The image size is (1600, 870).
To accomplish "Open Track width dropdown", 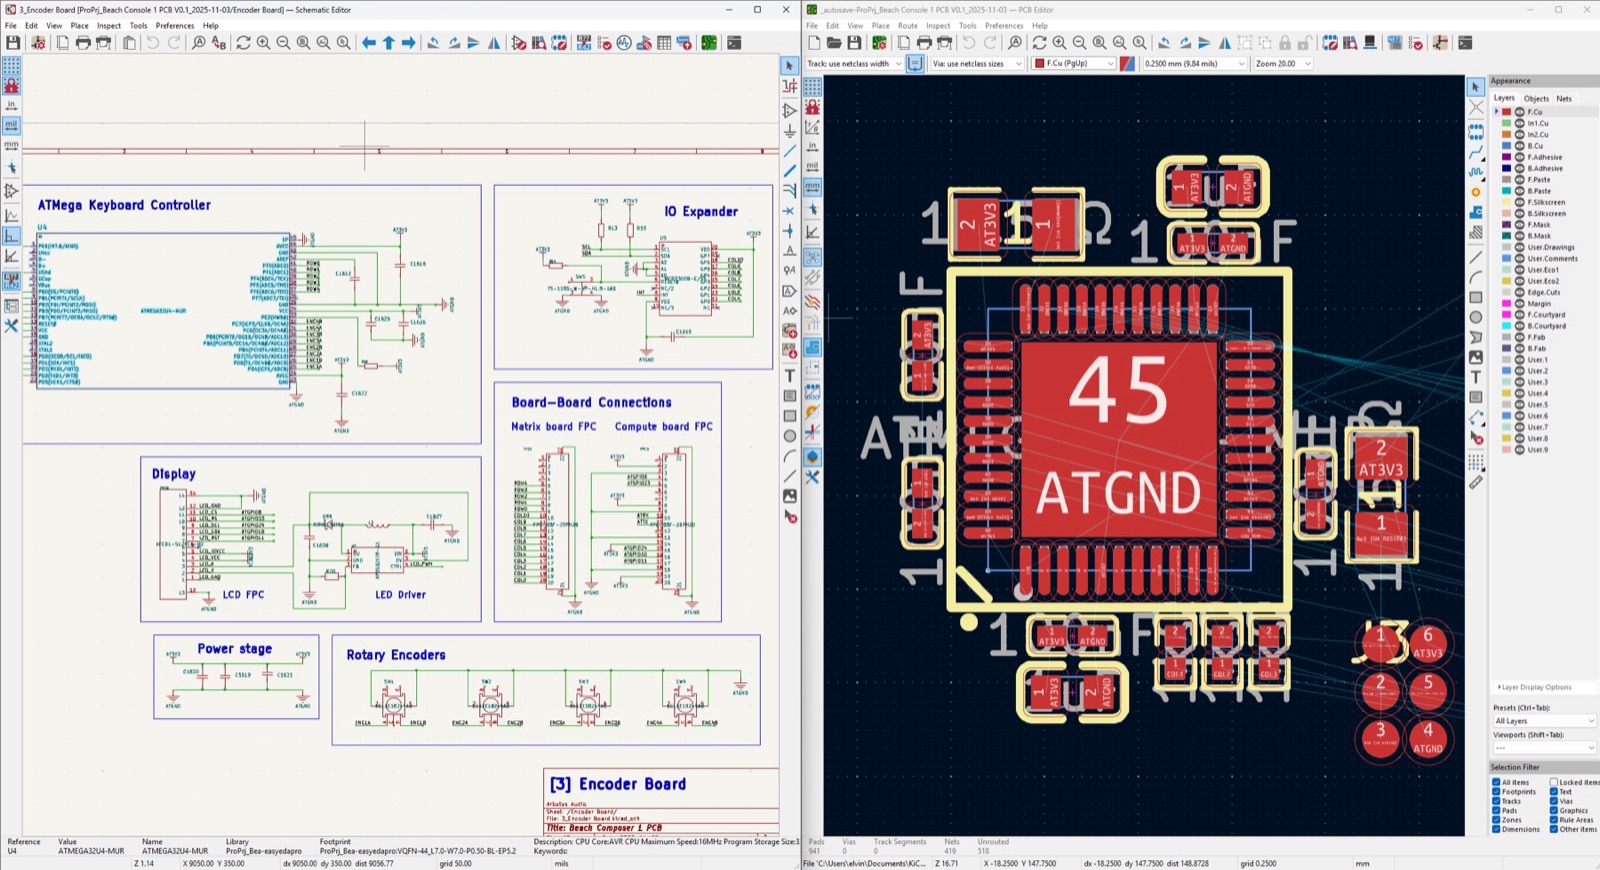I will pyautogui.click(x=853, y=63).
